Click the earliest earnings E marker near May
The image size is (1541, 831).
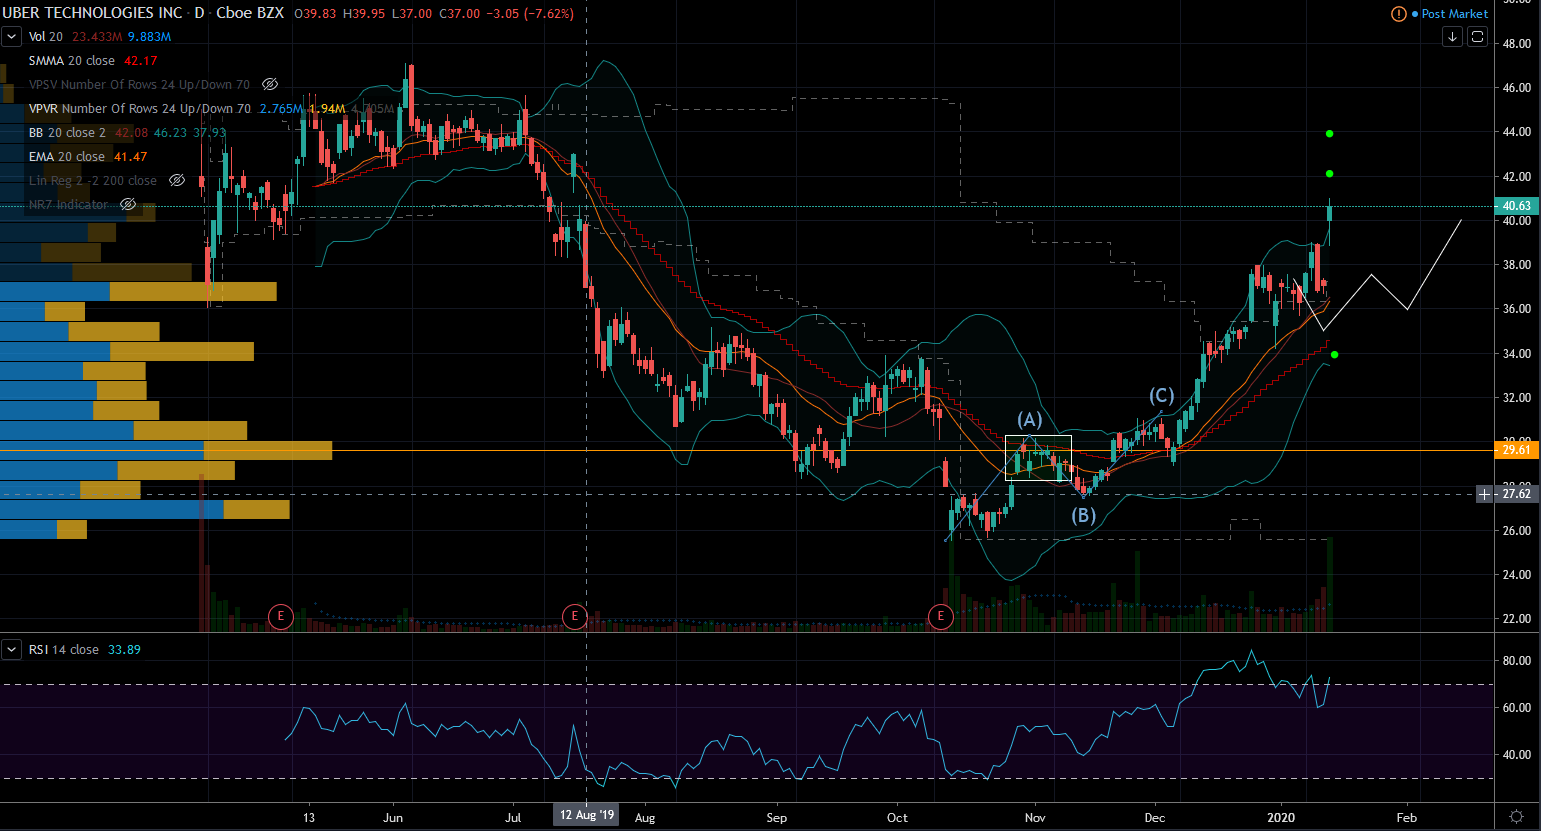tap(280, 616)
